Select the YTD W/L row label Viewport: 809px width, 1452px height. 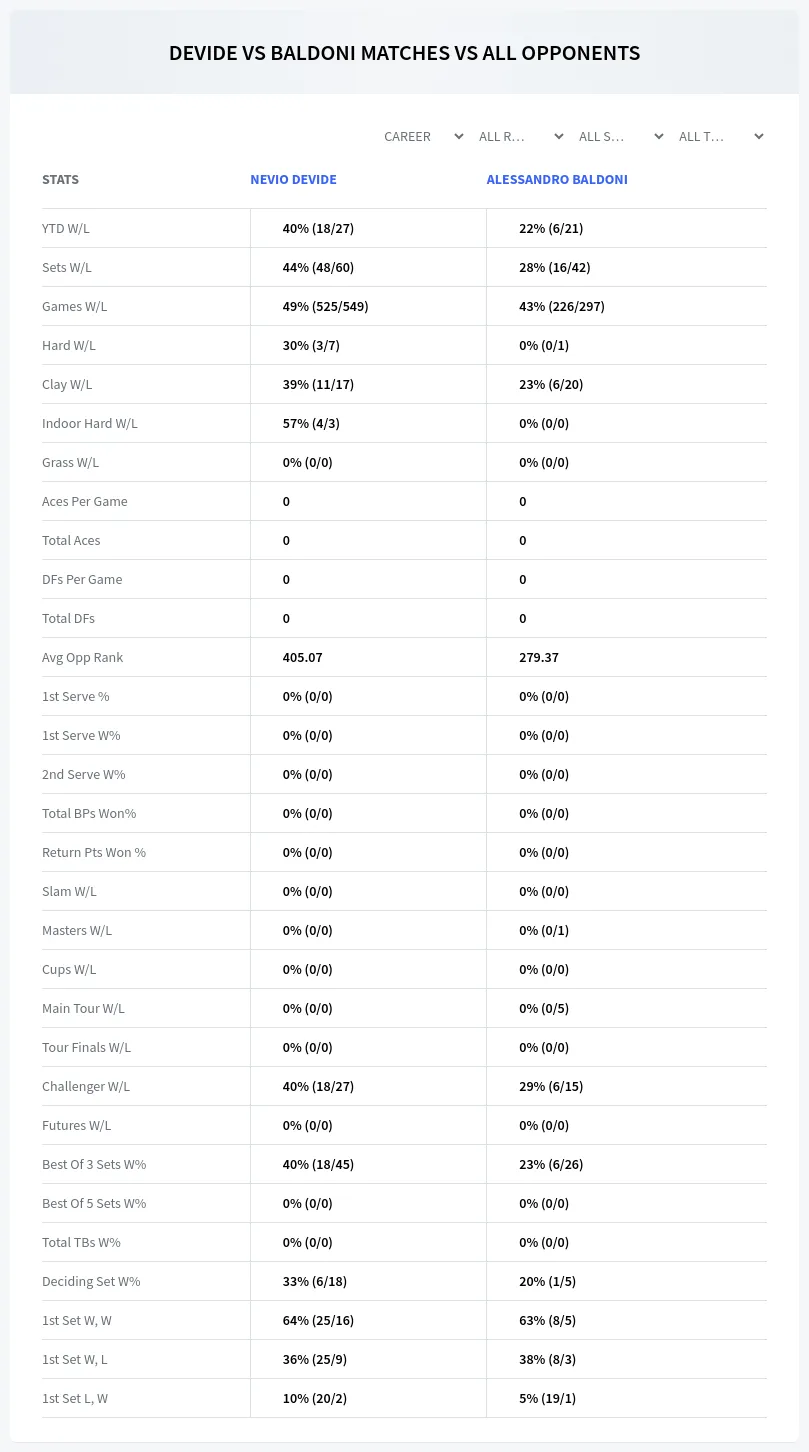[x=66, y=228]
